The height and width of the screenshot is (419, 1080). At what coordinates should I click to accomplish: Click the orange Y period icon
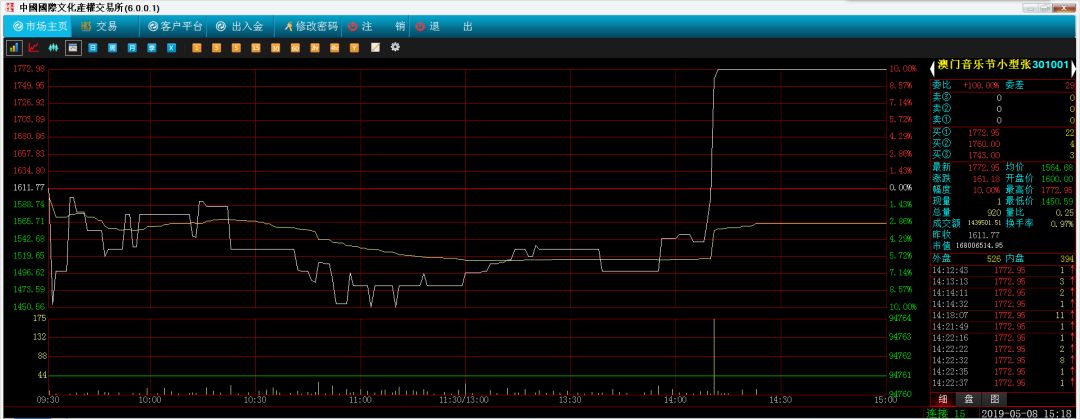tap(354, 48)
